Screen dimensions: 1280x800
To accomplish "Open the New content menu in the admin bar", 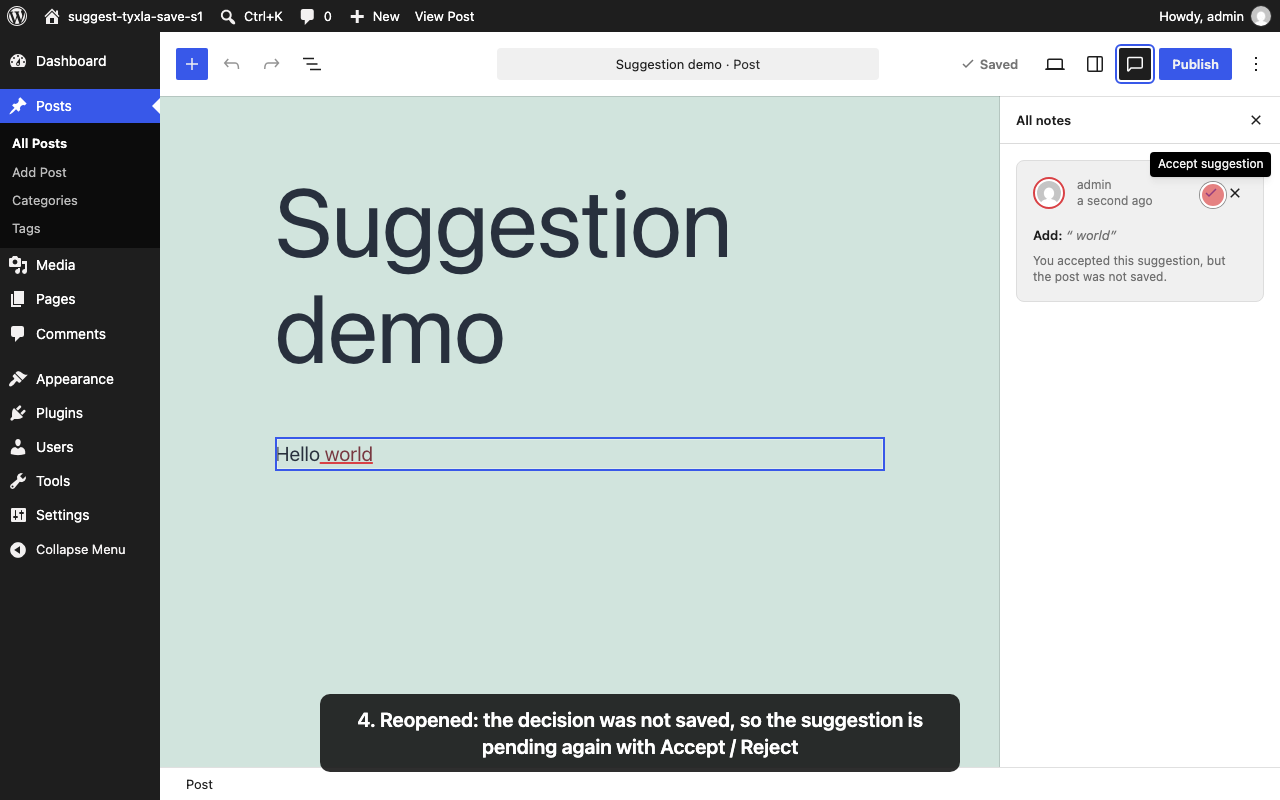I will coord(375,16).
